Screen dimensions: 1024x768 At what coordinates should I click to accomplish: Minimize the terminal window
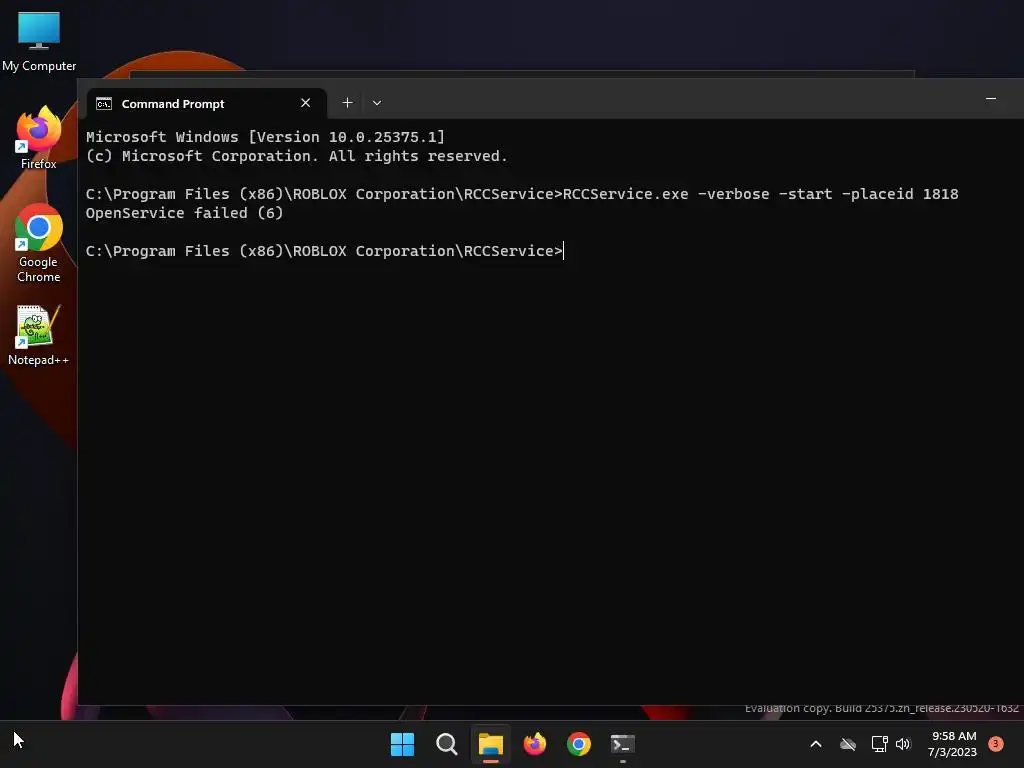pos(991,99)
